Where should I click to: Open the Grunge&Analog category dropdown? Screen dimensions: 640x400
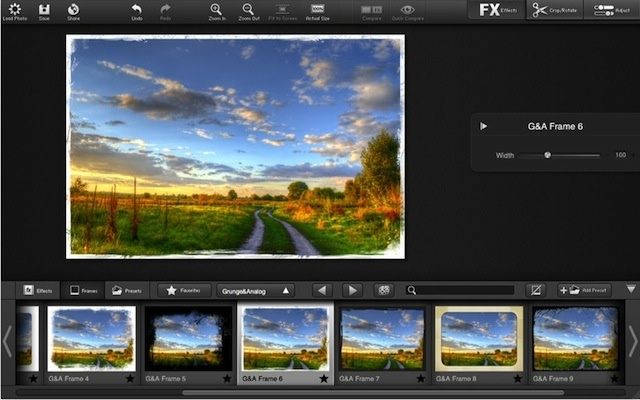[x=255, y=290]
